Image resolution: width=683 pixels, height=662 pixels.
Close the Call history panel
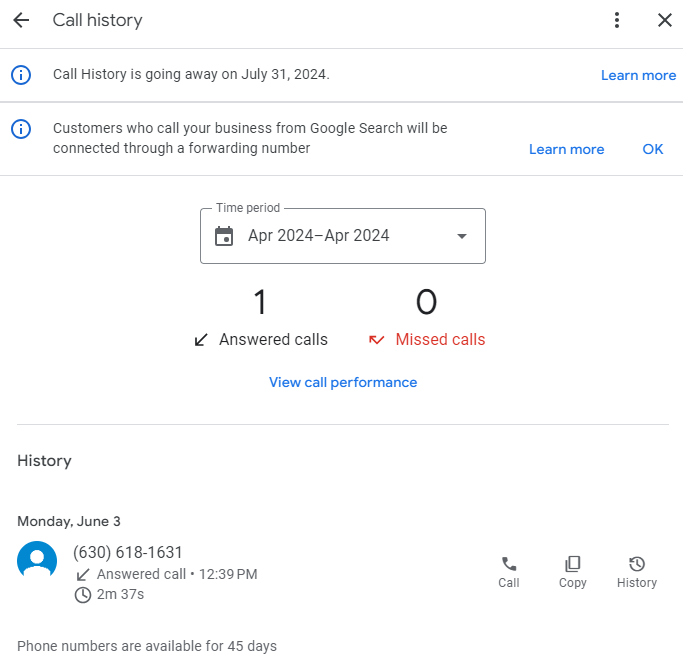tap(665, 20)
